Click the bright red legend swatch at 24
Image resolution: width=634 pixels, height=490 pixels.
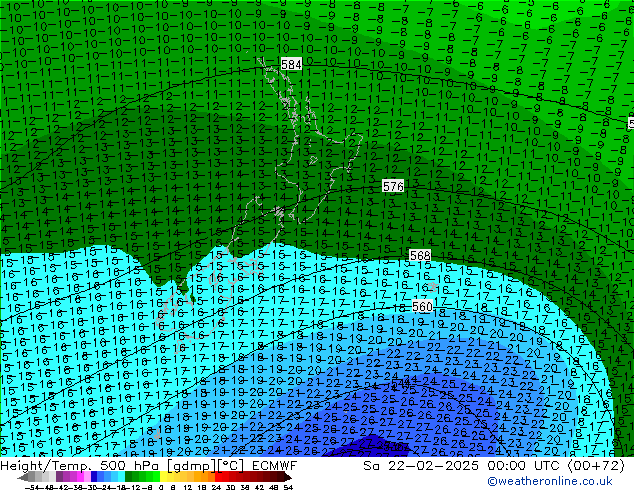[218, 478]
